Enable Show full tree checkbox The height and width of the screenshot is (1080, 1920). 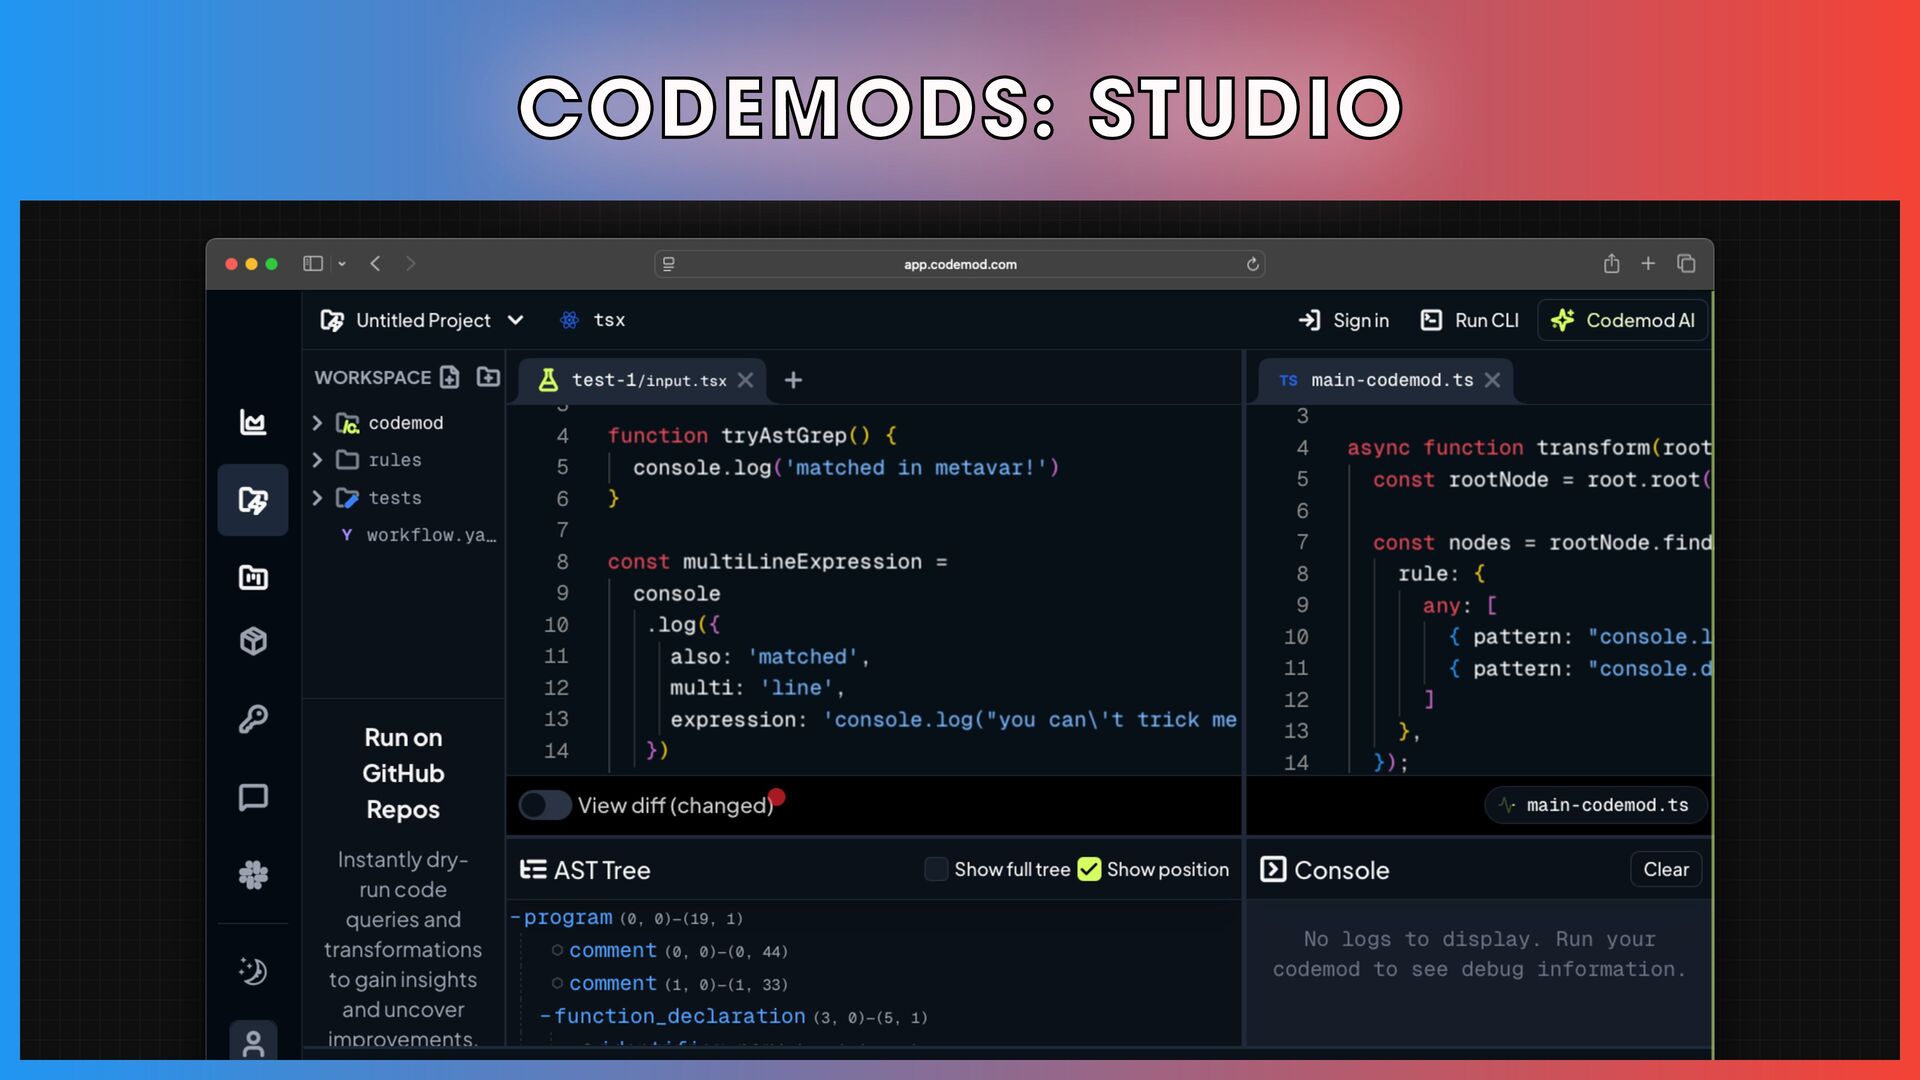click(936, 869)
